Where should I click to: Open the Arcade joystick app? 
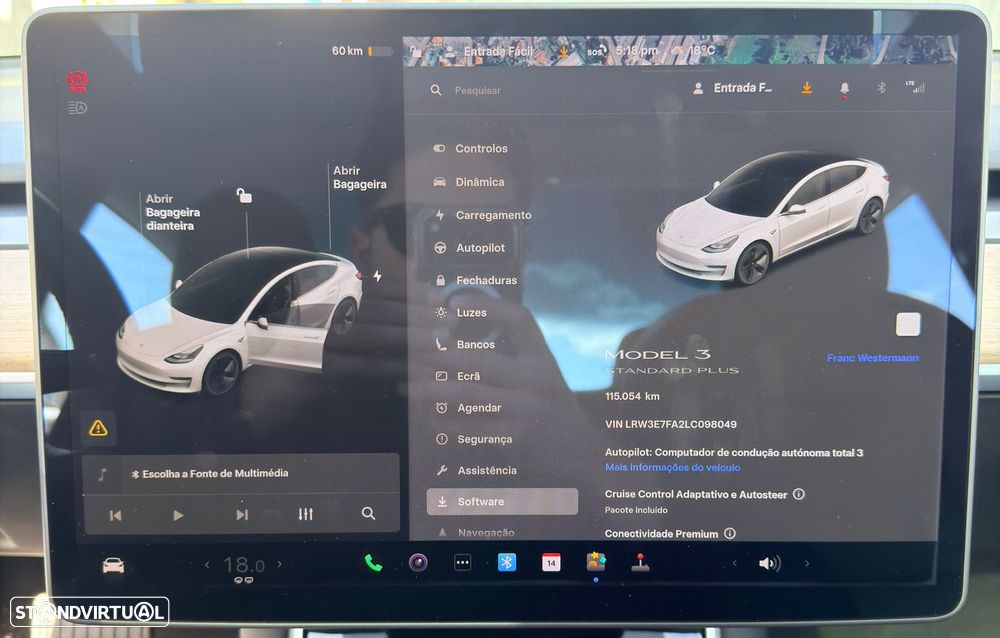click(x=640, y=562)
